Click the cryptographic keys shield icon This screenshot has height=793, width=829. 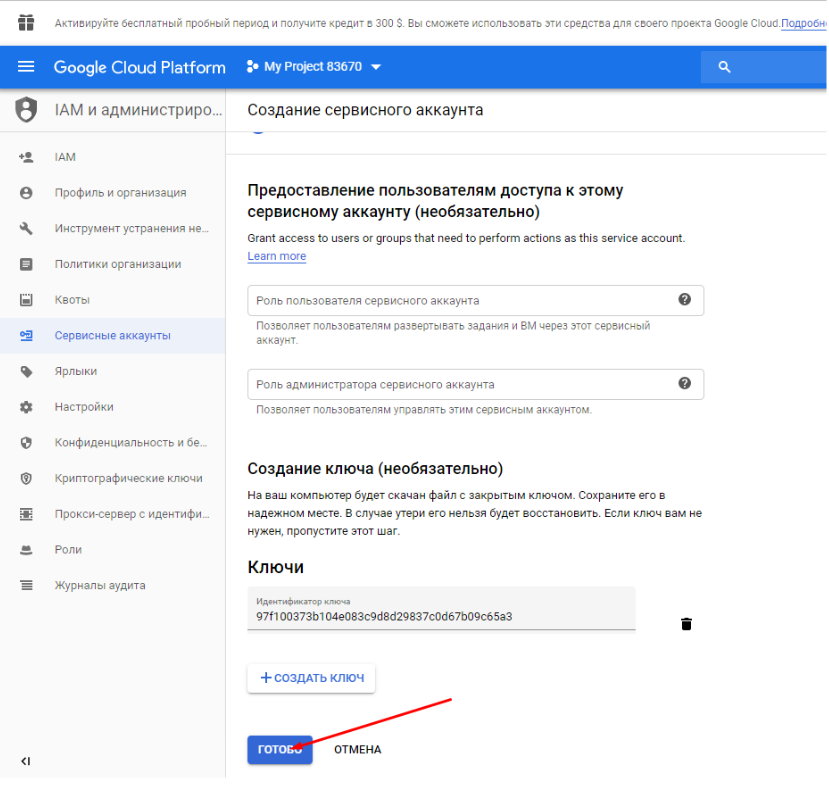(x=26, y=478)
